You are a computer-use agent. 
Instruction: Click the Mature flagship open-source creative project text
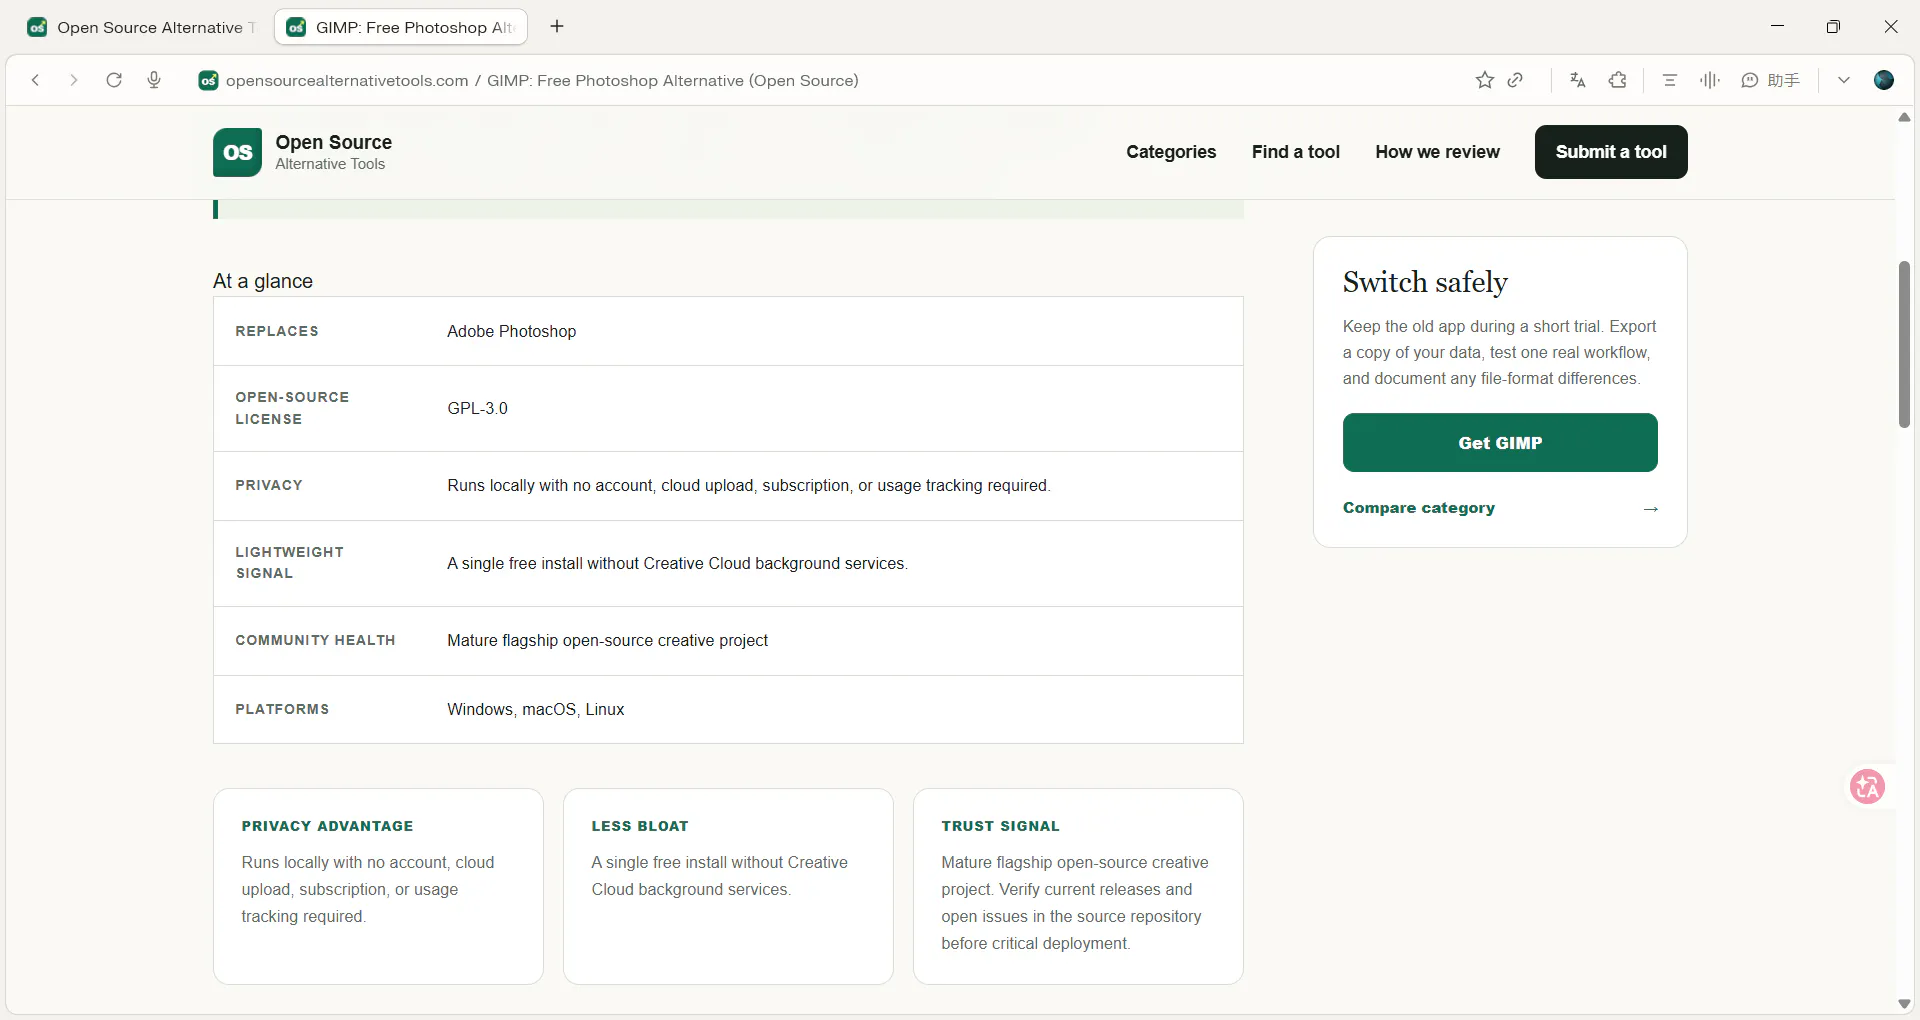pyautogui.click(x=607, y=641)
